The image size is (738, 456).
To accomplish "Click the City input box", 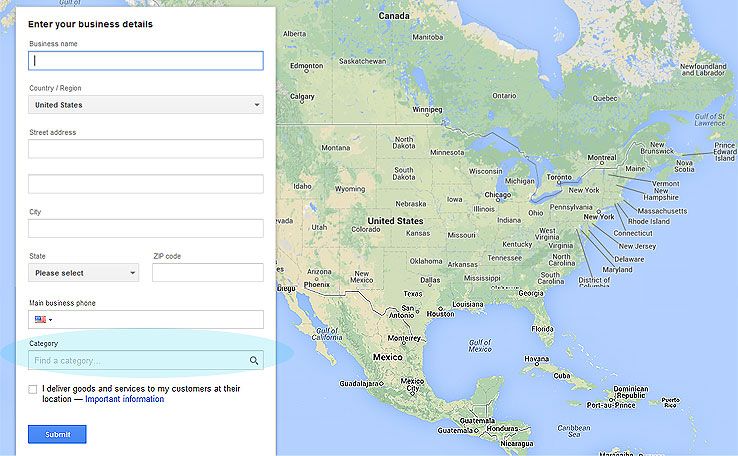I will pyautogui.click(x=146, y=228).
